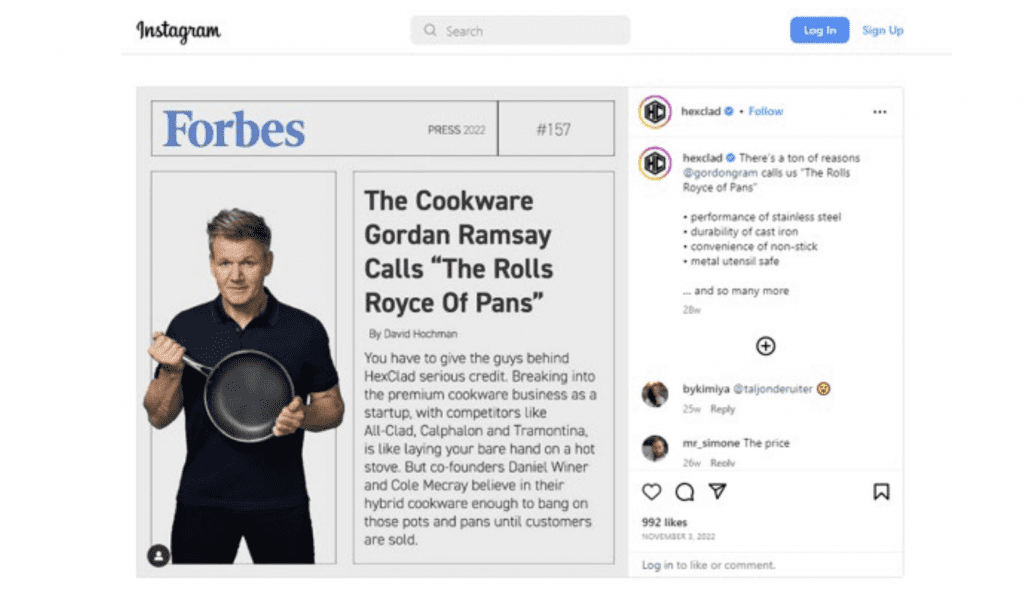Load more comments with the plus circle
Screen dimensions: 1024x596
765,346
